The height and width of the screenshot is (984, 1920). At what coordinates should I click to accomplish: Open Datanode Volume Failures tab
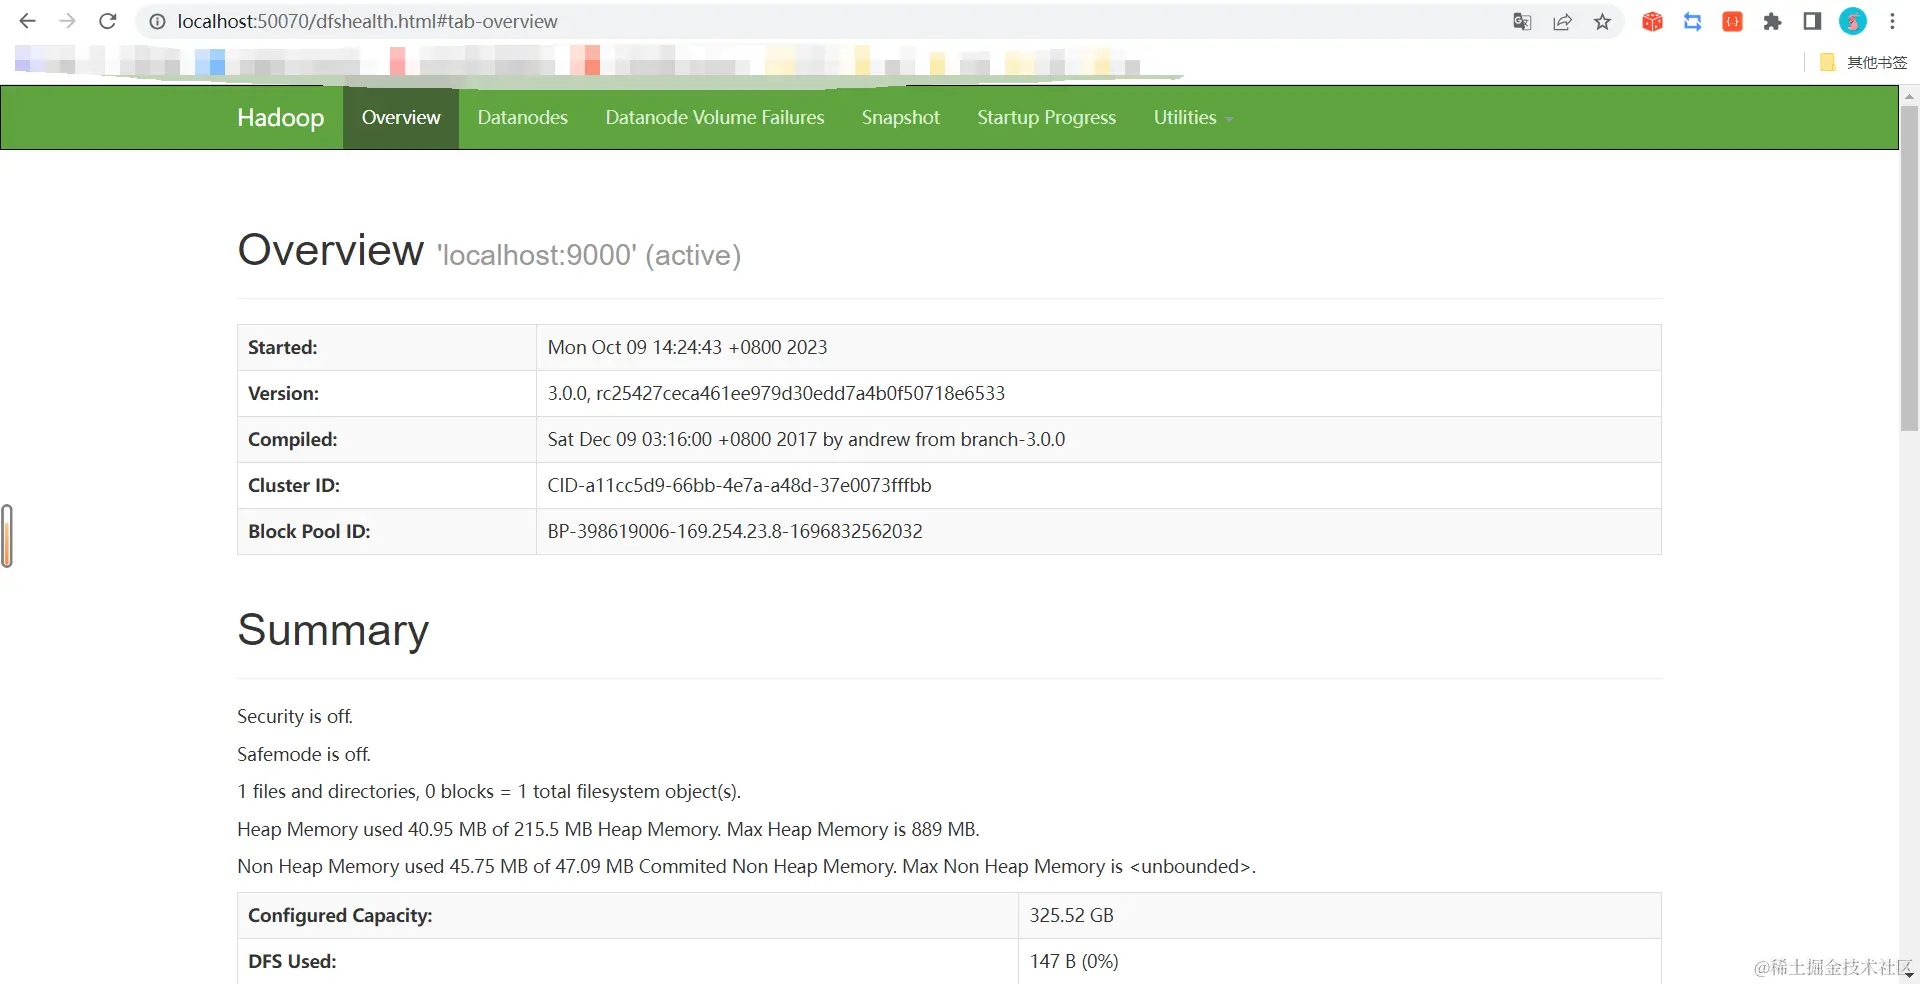(x=715, y=118)
